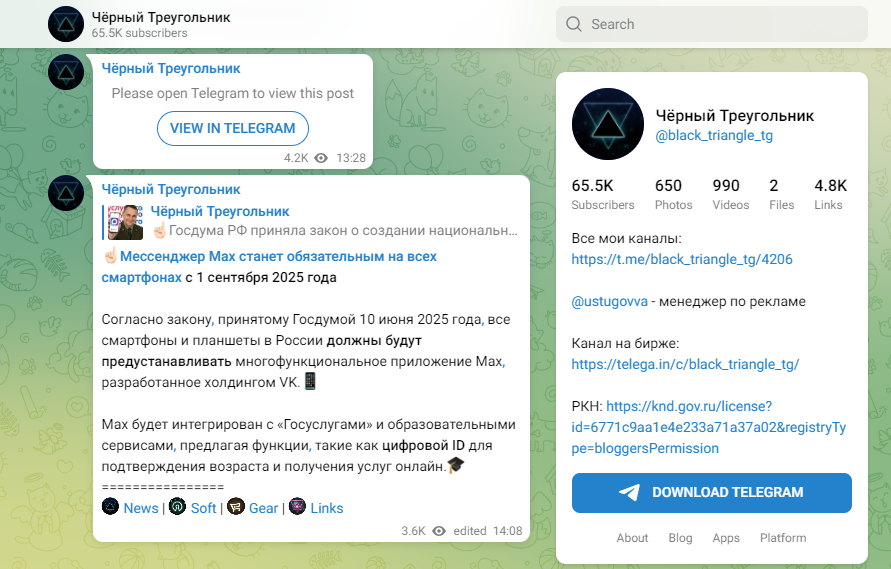Image resolution: width=891 pixels, height=569 pixels.
Task: Click the Links purple icon
Action: click(297, 506)
